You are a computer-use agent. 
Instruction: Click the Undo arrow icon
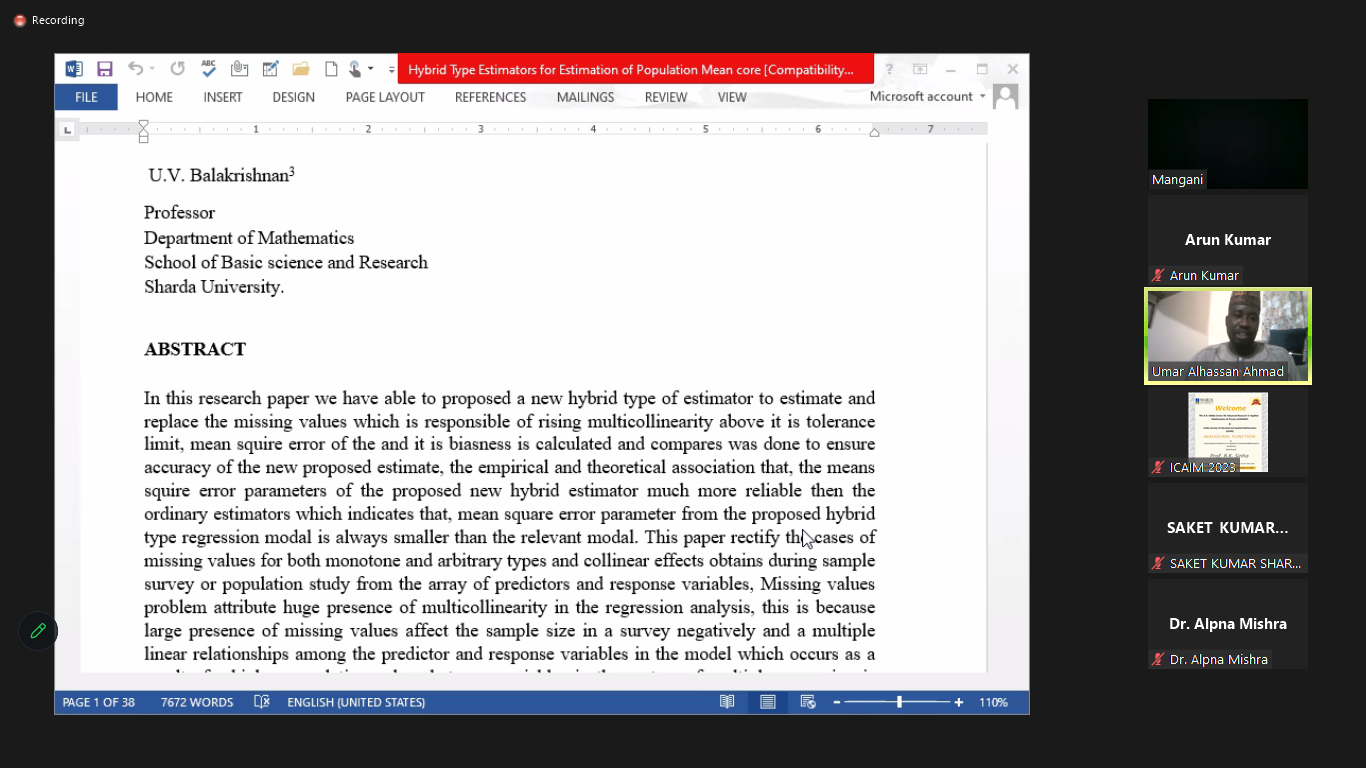[134, 69]
